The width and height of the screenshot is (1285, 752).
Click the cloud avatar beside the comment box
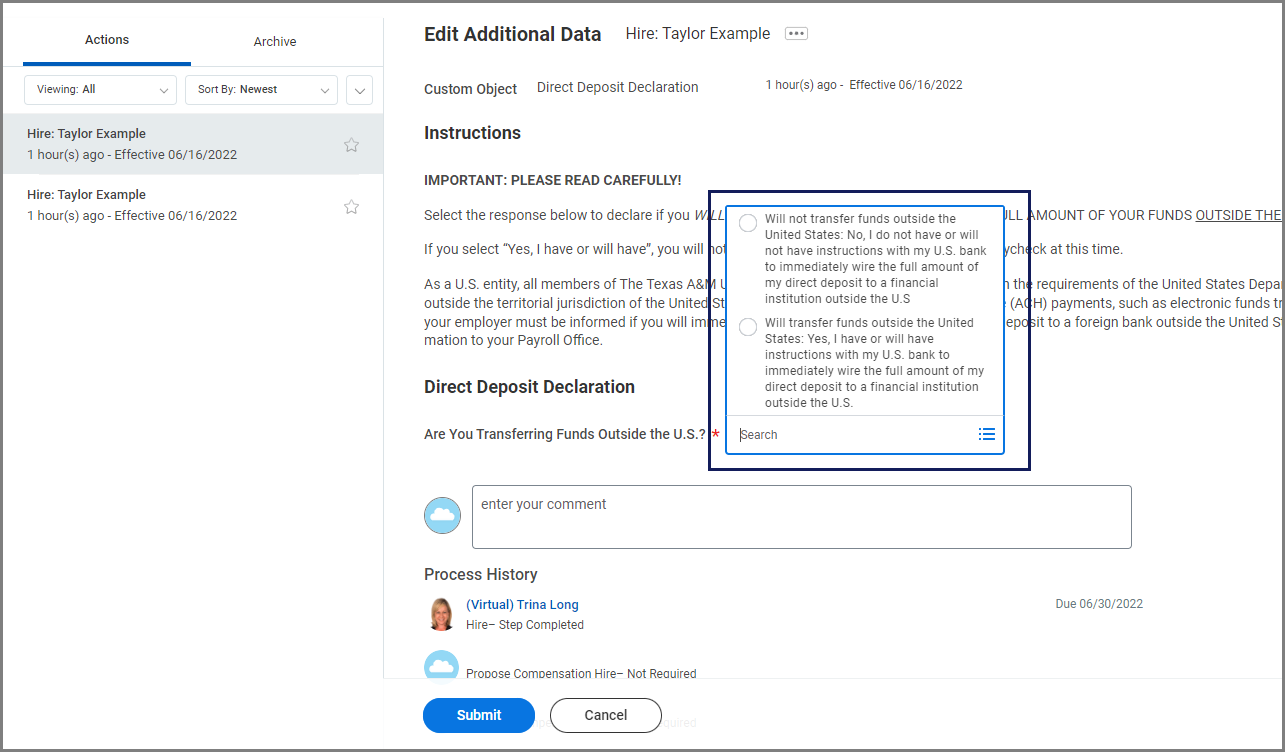click(442, 515)
